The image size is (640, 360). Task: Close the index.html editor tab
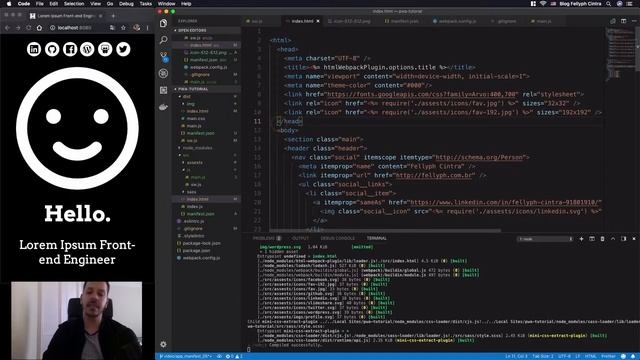coord(318,21)
